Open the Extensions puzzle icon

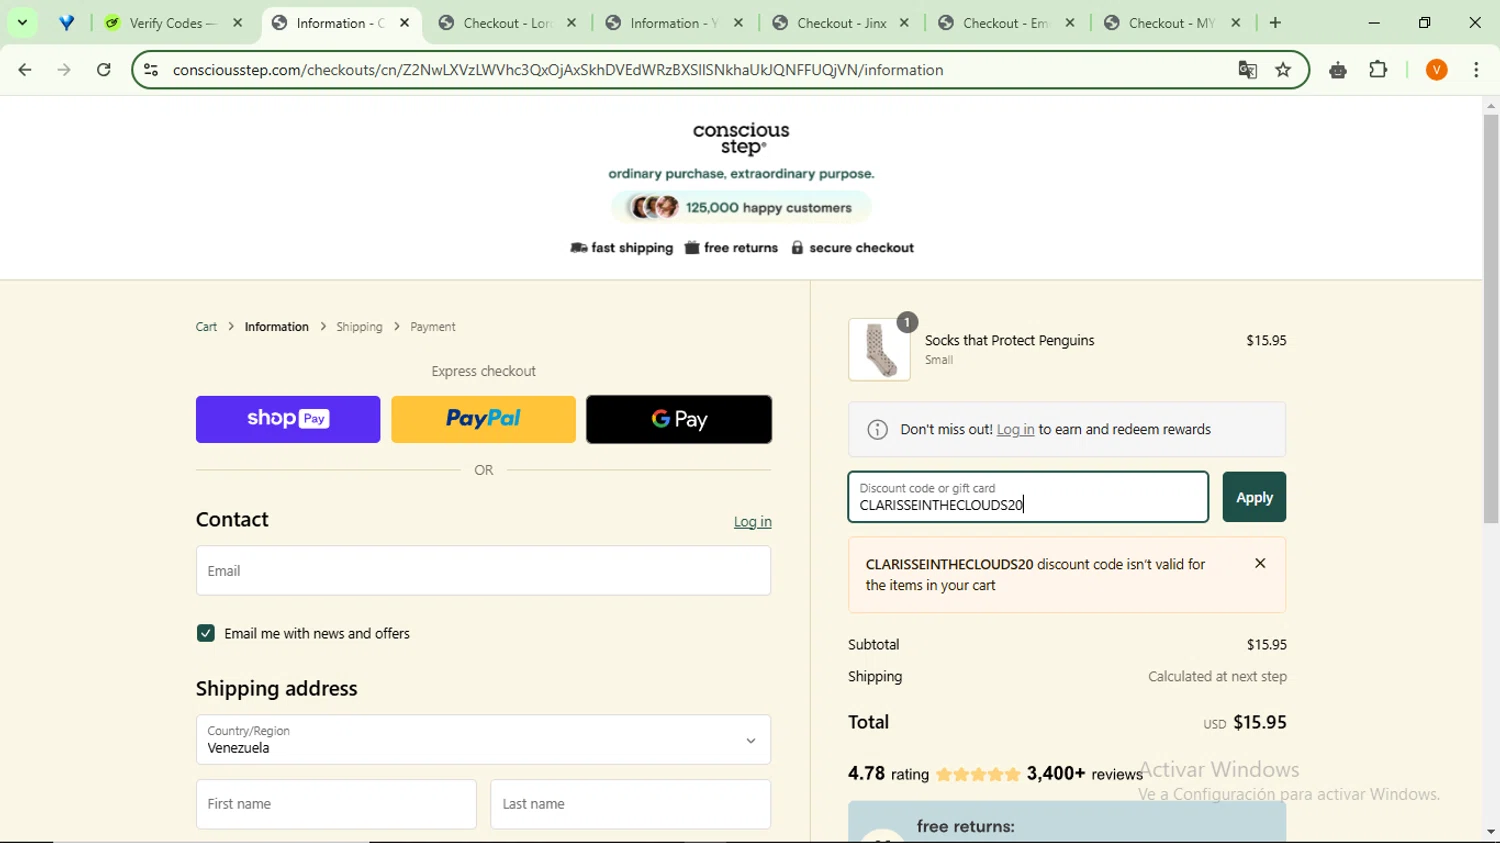[x=1378, y=70]
